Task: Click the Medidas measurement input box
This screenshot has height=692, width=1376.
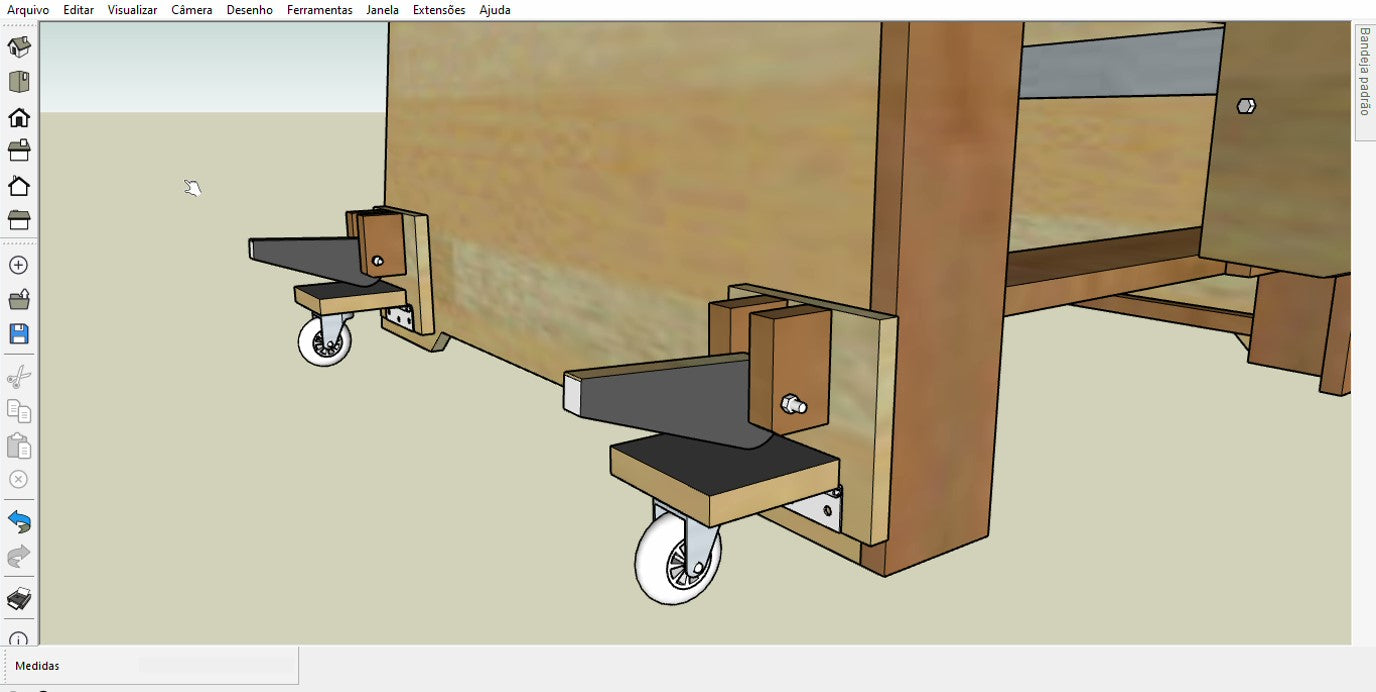Action: [216, 665]
